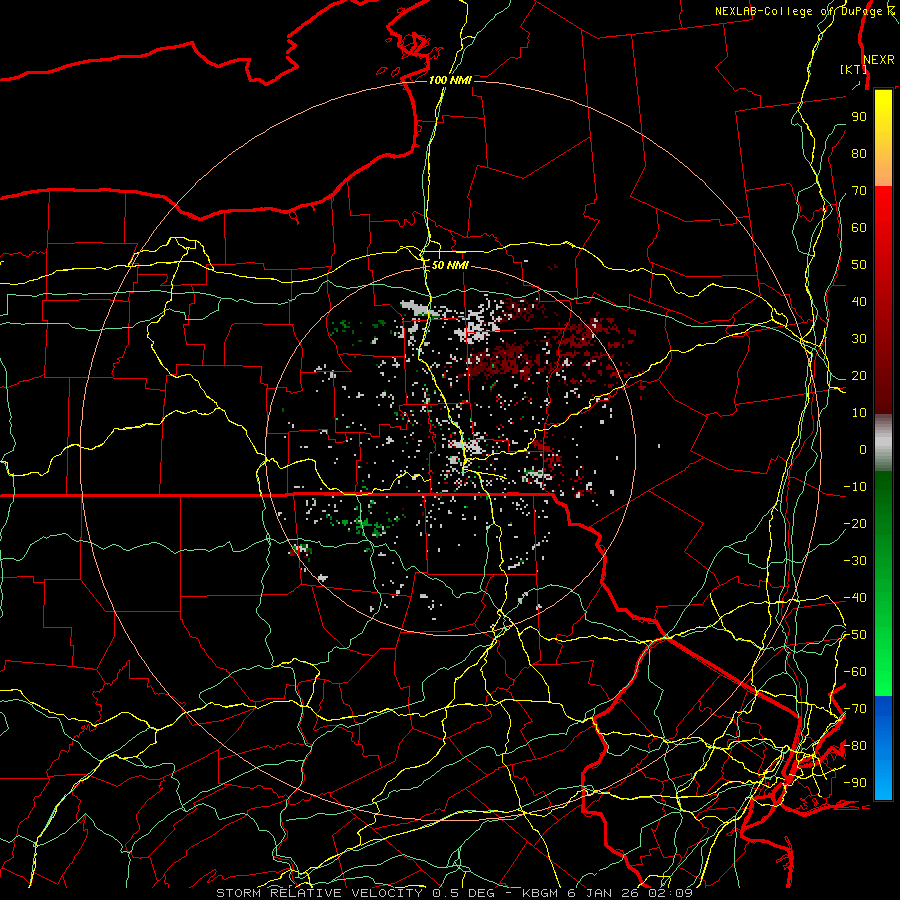Image resolution: width=900 pixels, height=900 pixels.
Task: Click the blue segment of the color bar
Action: [883, 748]
